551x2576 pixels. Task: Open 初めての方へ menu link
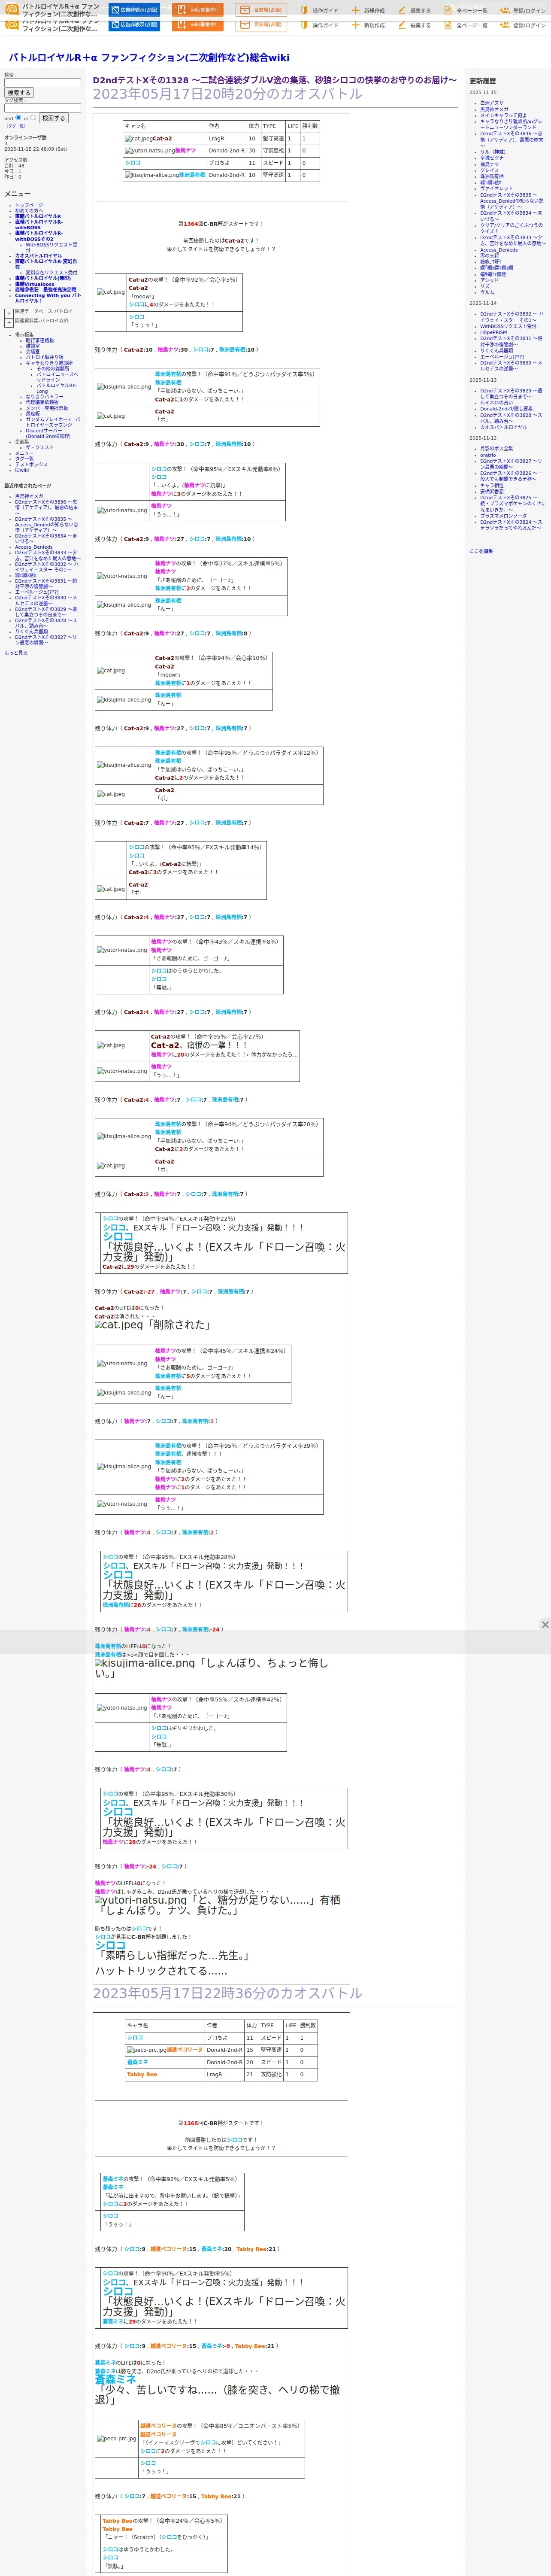29,210
